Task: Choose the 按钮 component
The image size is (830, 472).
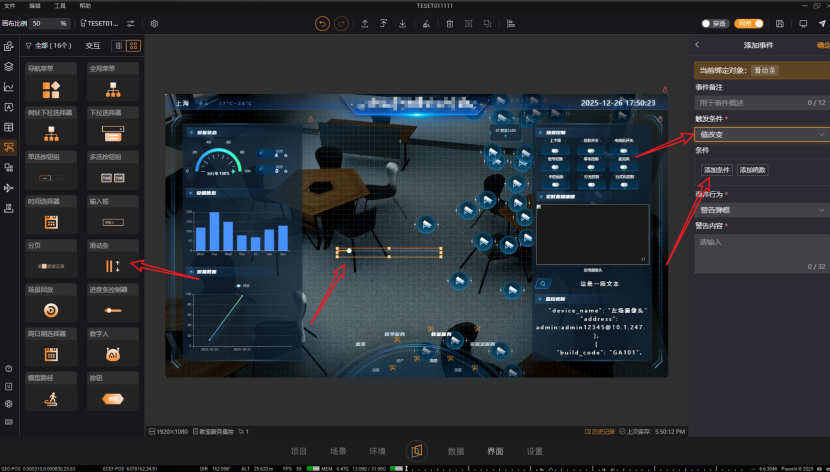Action: [113, 392]
